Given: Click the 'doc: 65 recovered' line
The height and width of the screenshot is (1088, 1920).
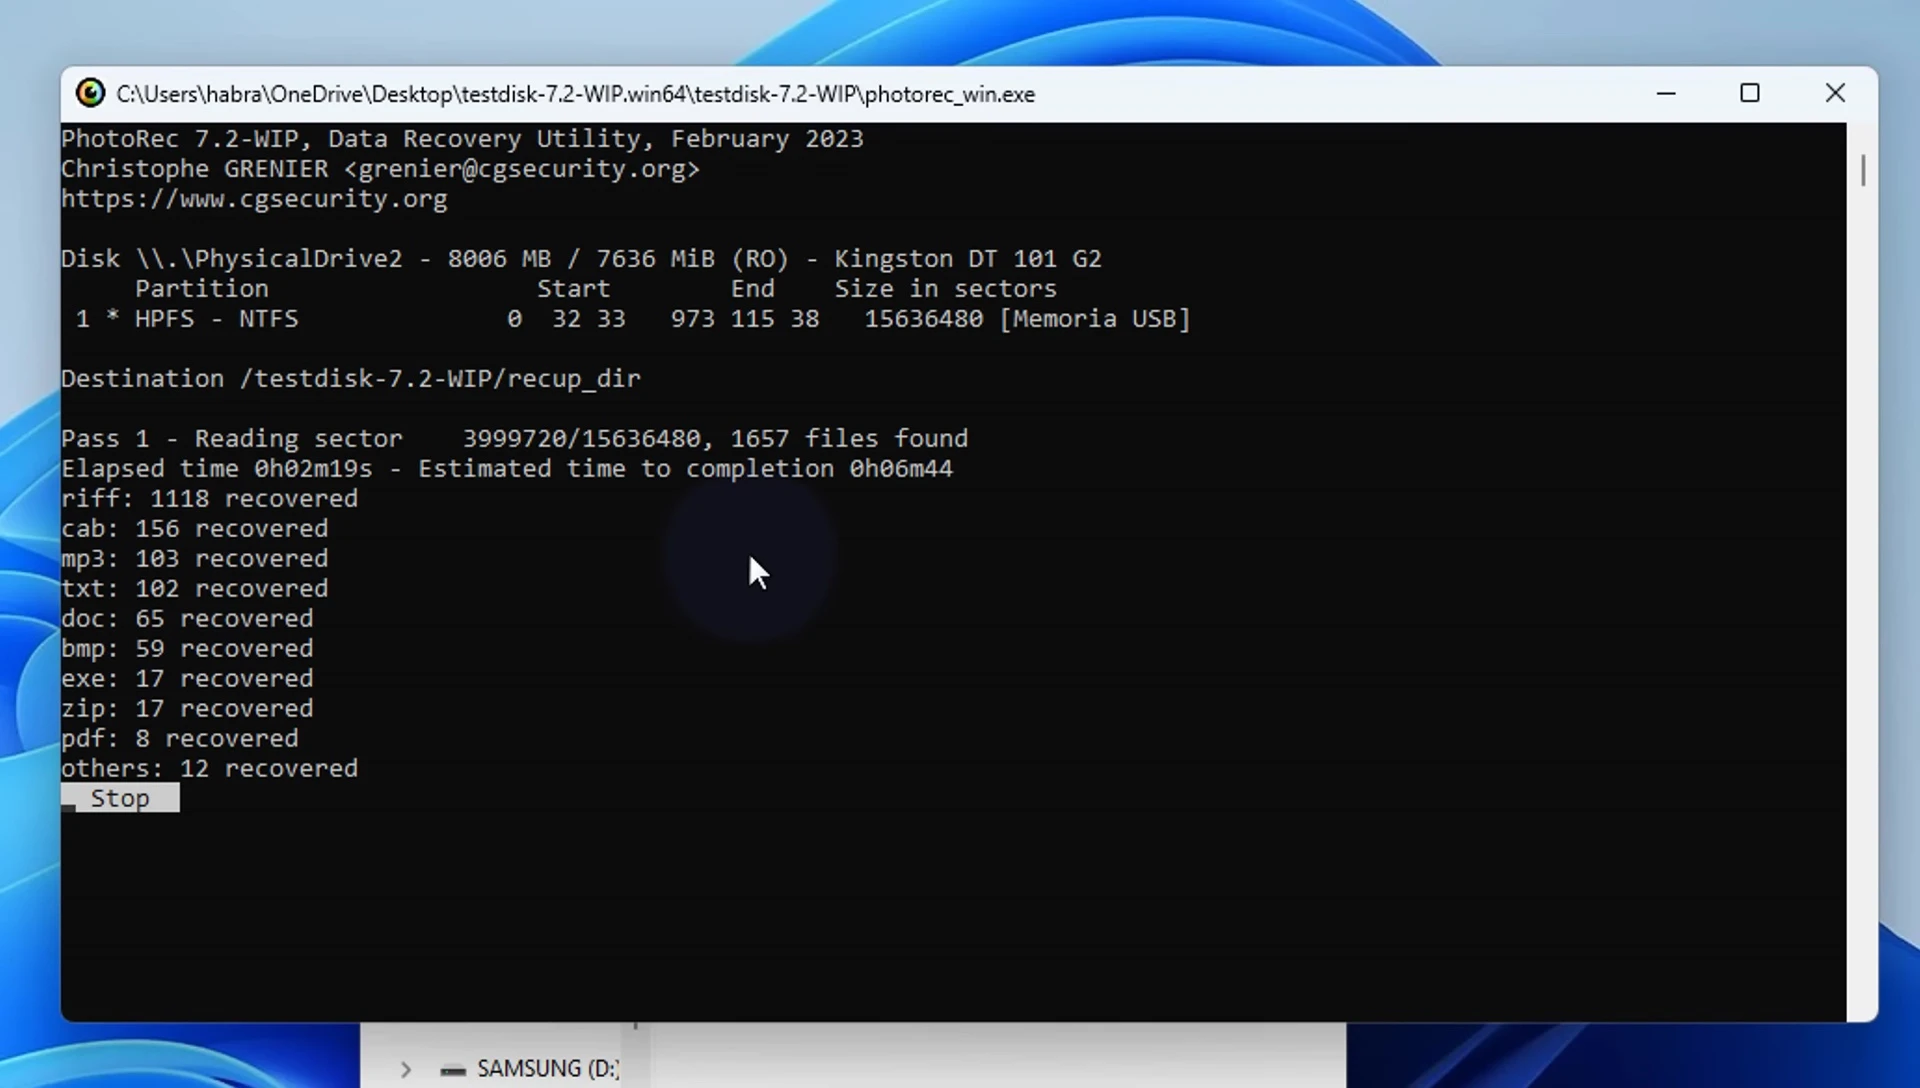Looking at the screenshot, I should coord(187,619).
